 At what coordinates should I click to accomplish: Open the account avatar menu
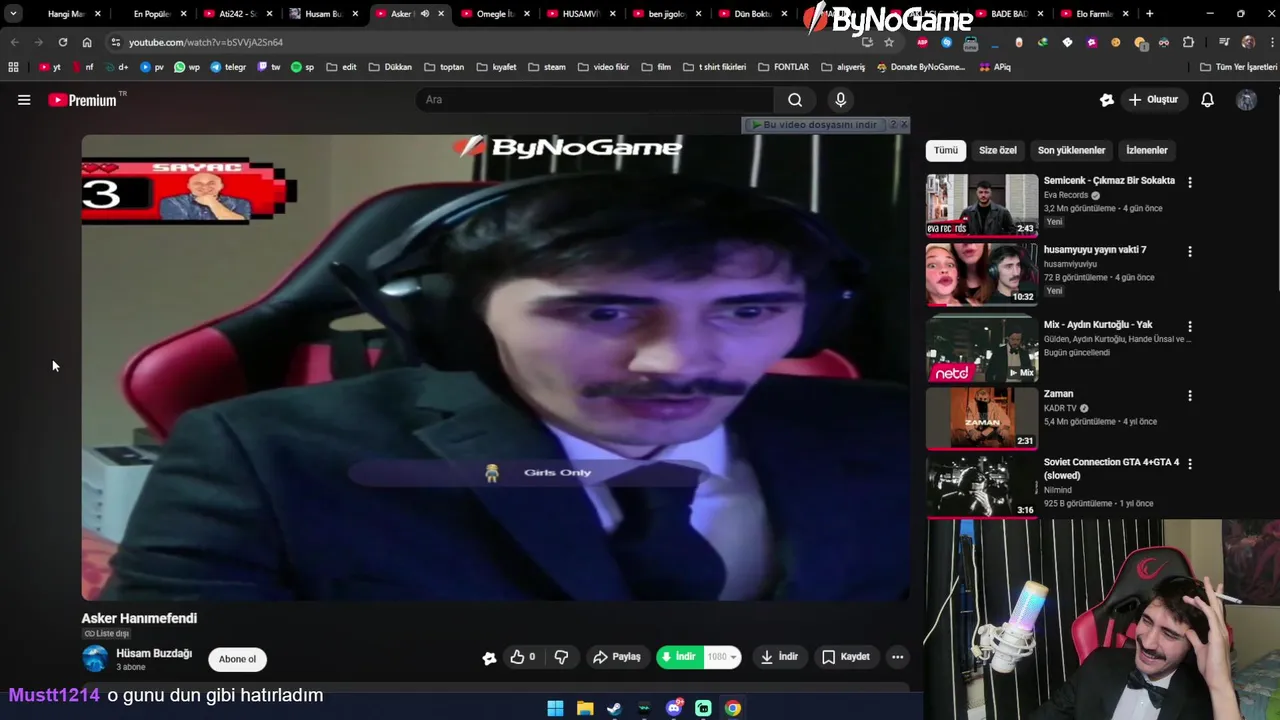point(1246,100)
